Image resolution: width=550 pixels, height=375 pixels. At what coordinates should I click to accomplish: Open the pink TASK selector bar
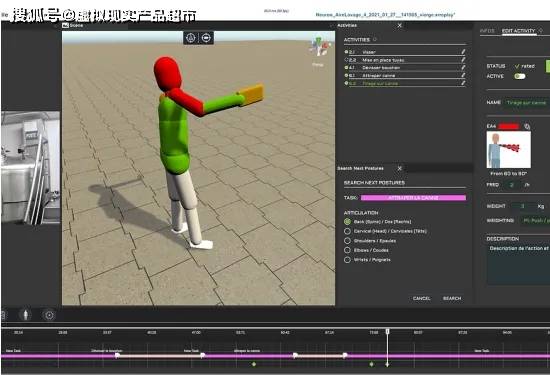click(x=413, y=198)
